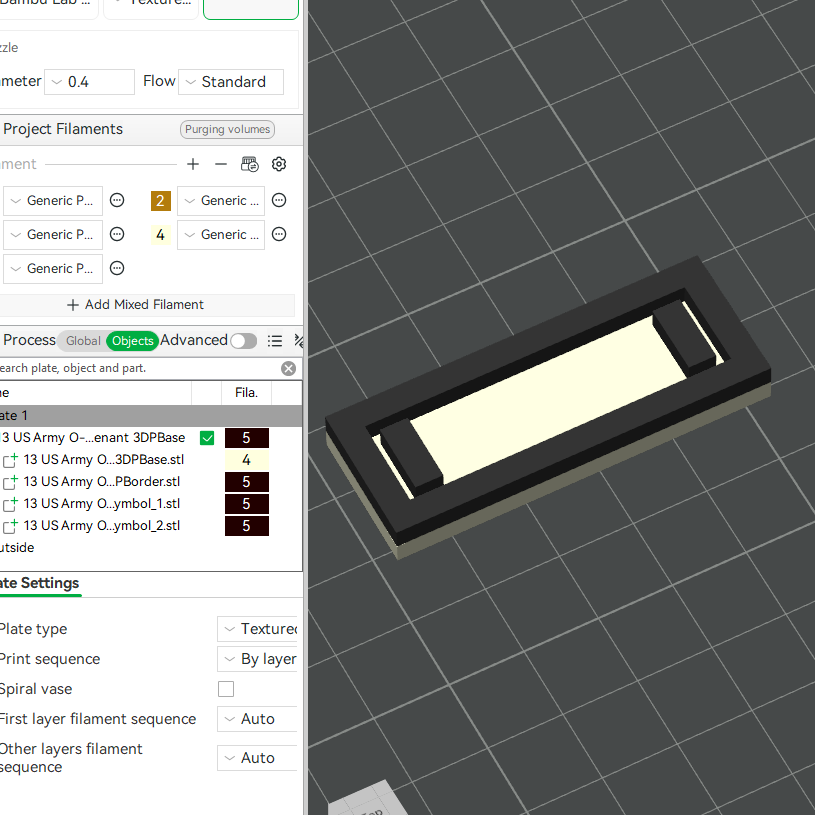The width and height of the screenshot is (815, 815).
Task: Switch process view to Global
Action: tap(83, 341)
